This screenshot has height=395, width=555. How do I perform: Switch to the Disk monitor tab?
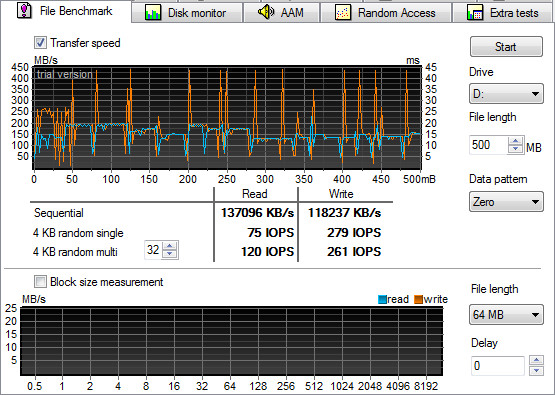tap(187, 13)
